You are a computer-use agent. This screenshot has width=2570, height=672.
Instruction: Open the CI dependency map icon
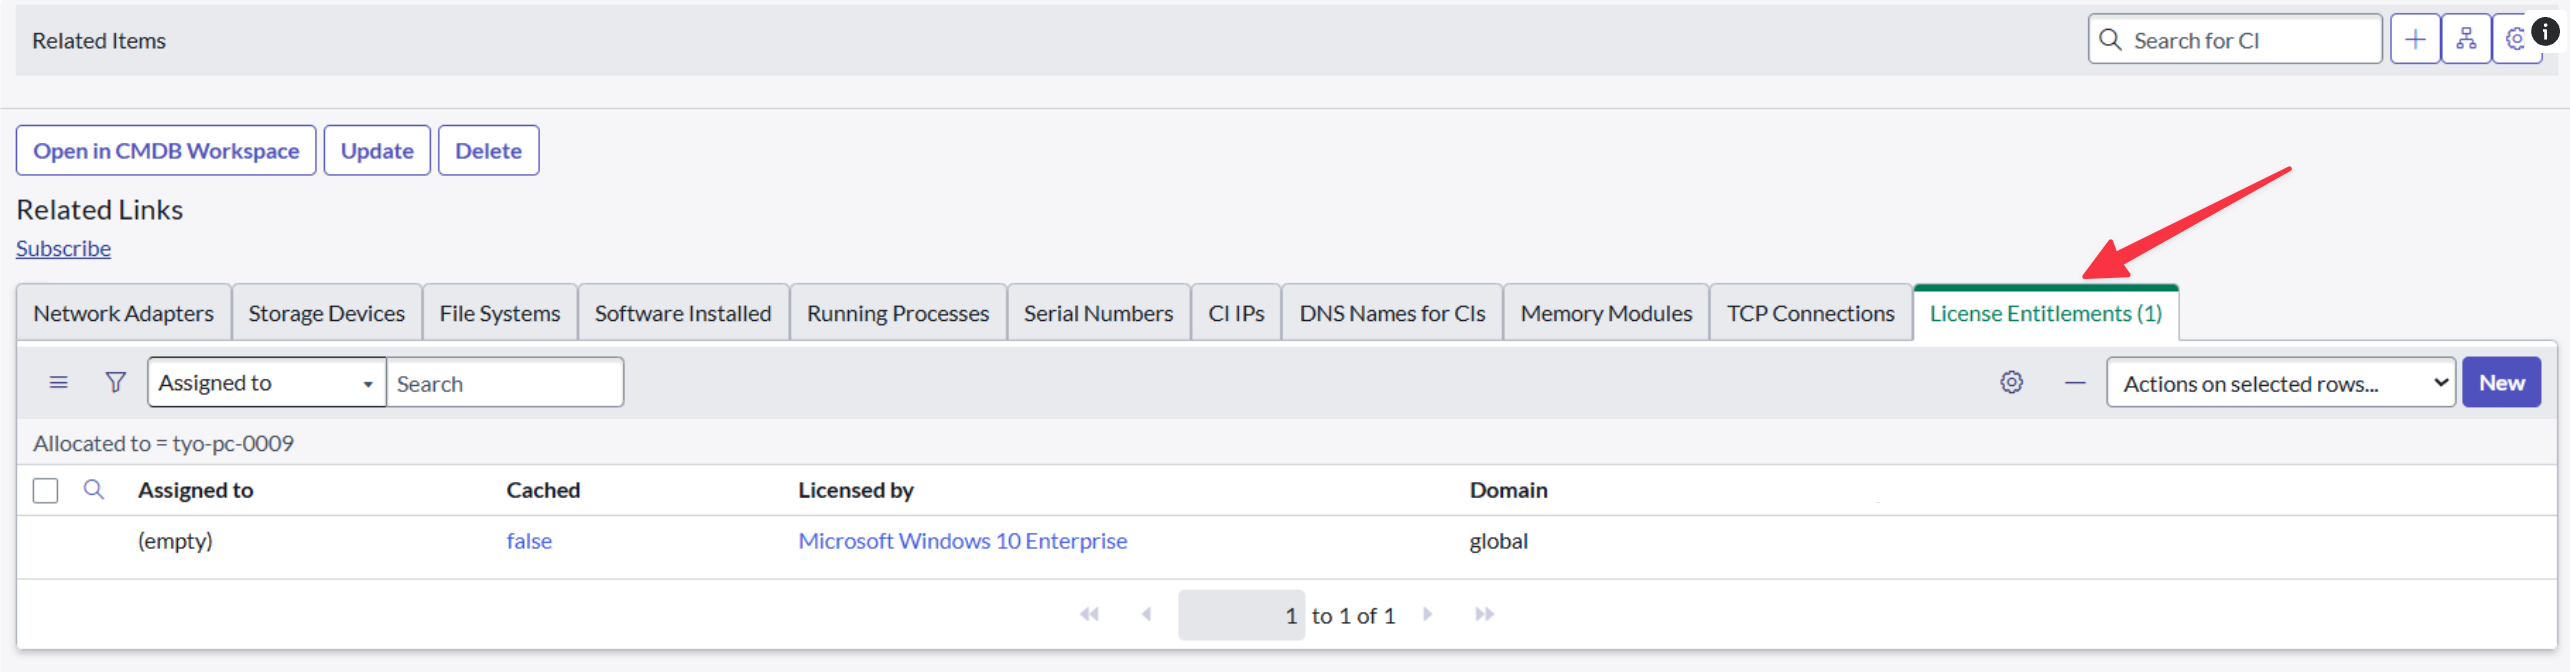[2466, 40]
